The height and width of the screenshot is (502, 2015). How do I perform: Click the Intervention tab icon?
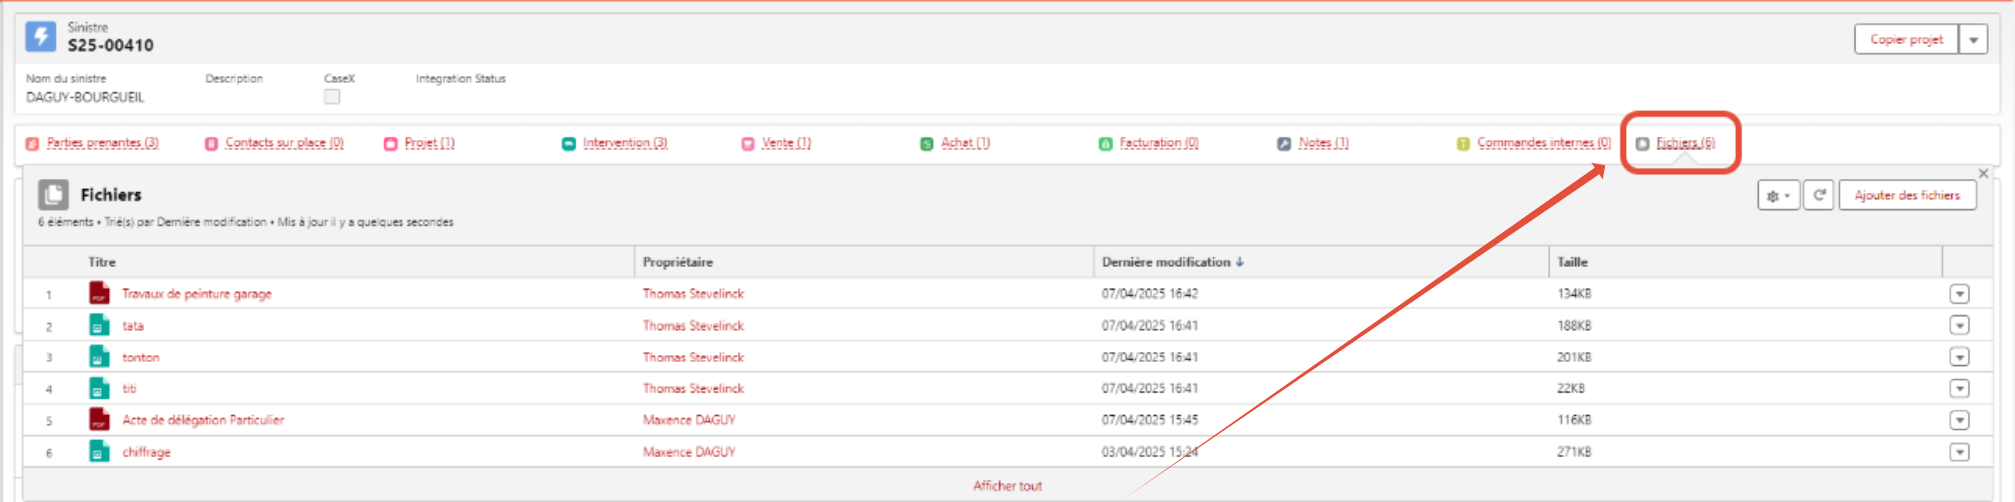569,144
